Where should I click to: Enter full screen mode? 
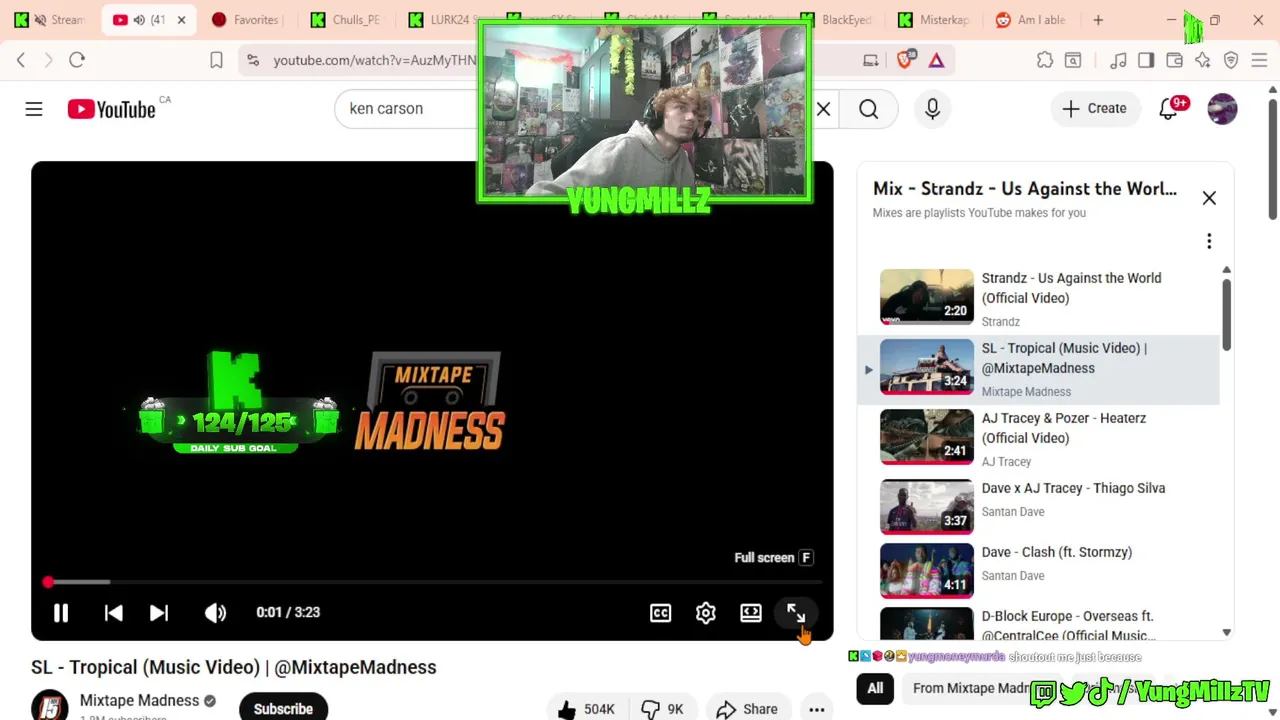(x=796, y=613)
